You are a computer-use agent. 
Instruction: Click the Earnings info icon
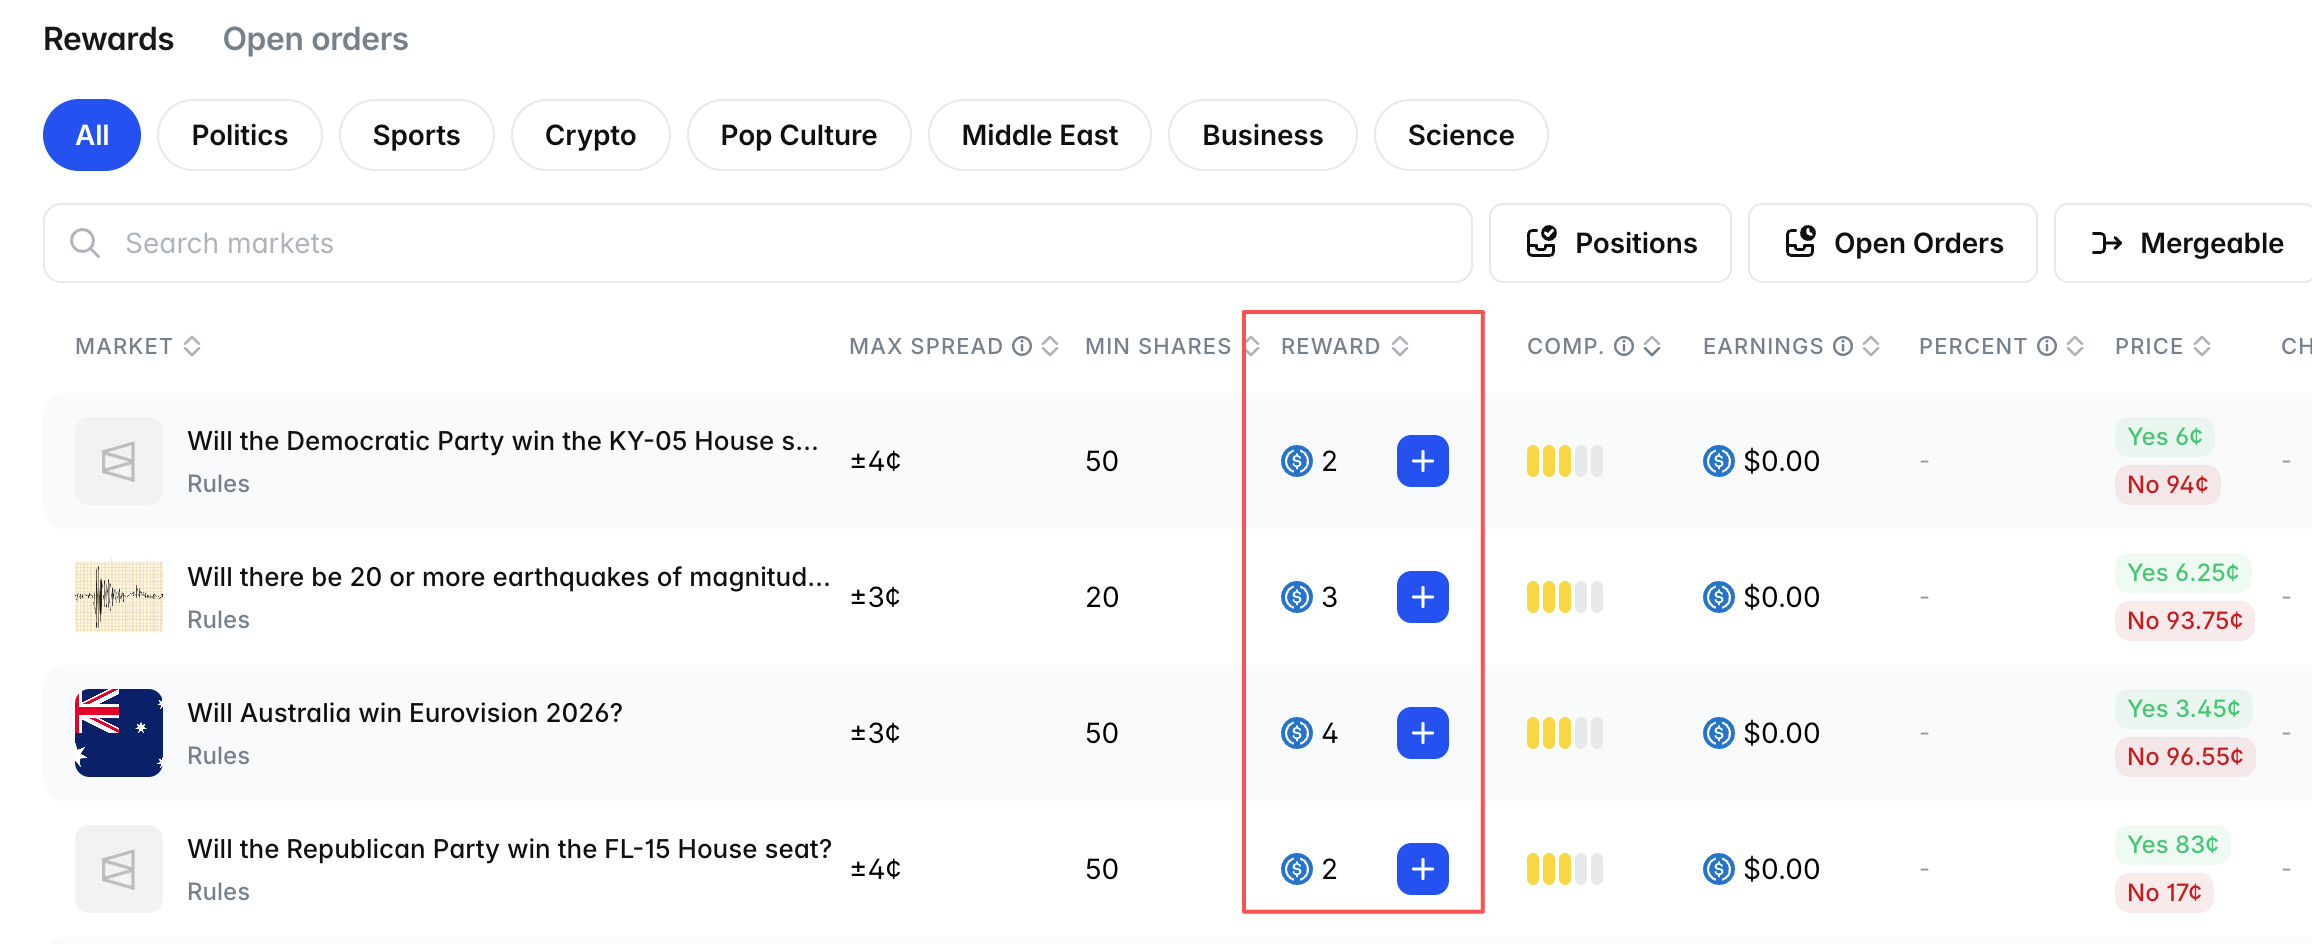pyautogui.click(x=1843, y=346)
